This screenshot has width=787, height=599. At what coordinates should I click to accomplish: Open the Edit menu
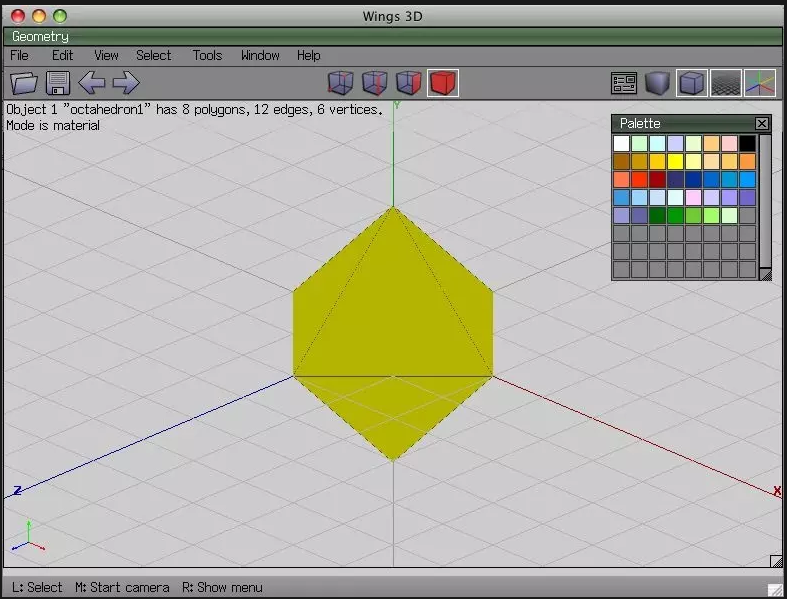pyautogui.click(x=62, y=55)
